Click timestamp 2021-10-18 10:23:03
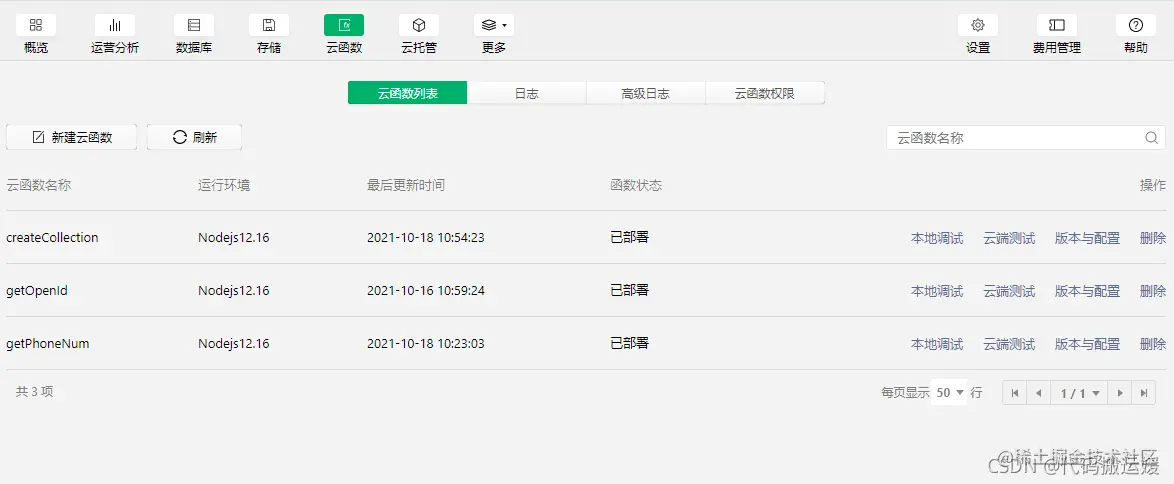 click(x=426, y=343)
